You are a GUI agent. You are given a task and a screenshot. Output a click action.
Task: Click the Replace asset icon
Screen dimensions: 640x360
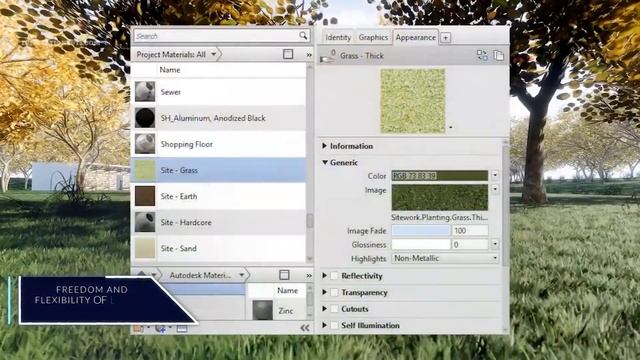tap(482, 55)
